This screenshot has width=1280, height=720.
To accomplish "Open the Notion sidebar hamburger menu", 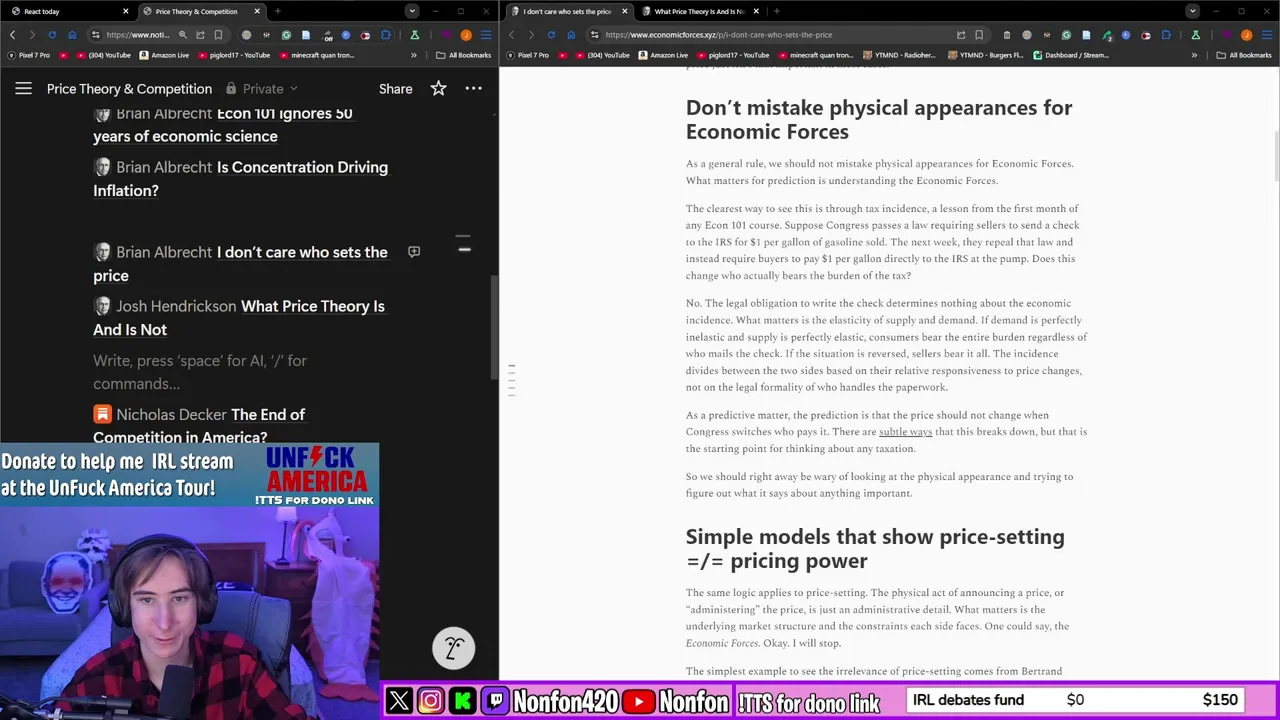I will [23, 88].
